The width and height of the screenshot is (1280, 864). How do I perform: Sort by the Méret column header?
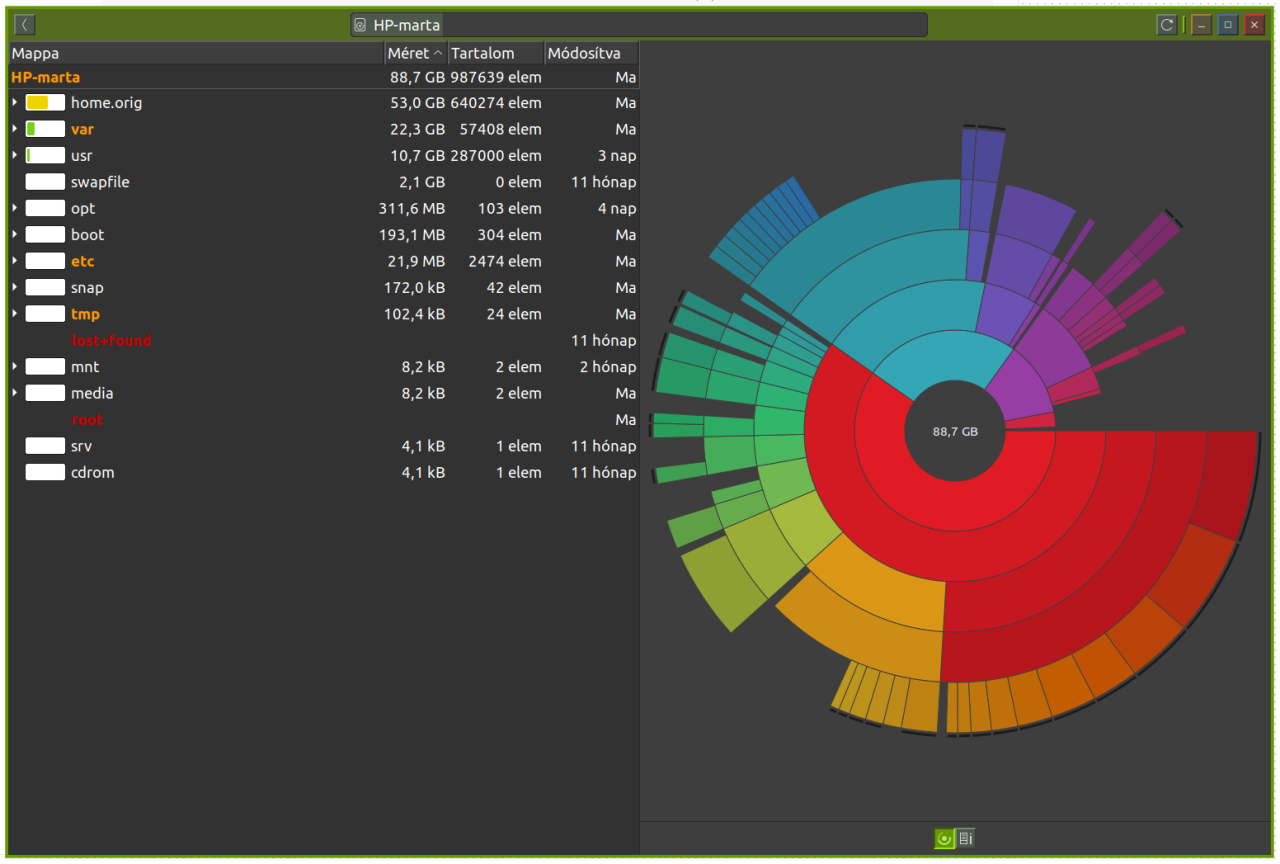coord(416,53)
